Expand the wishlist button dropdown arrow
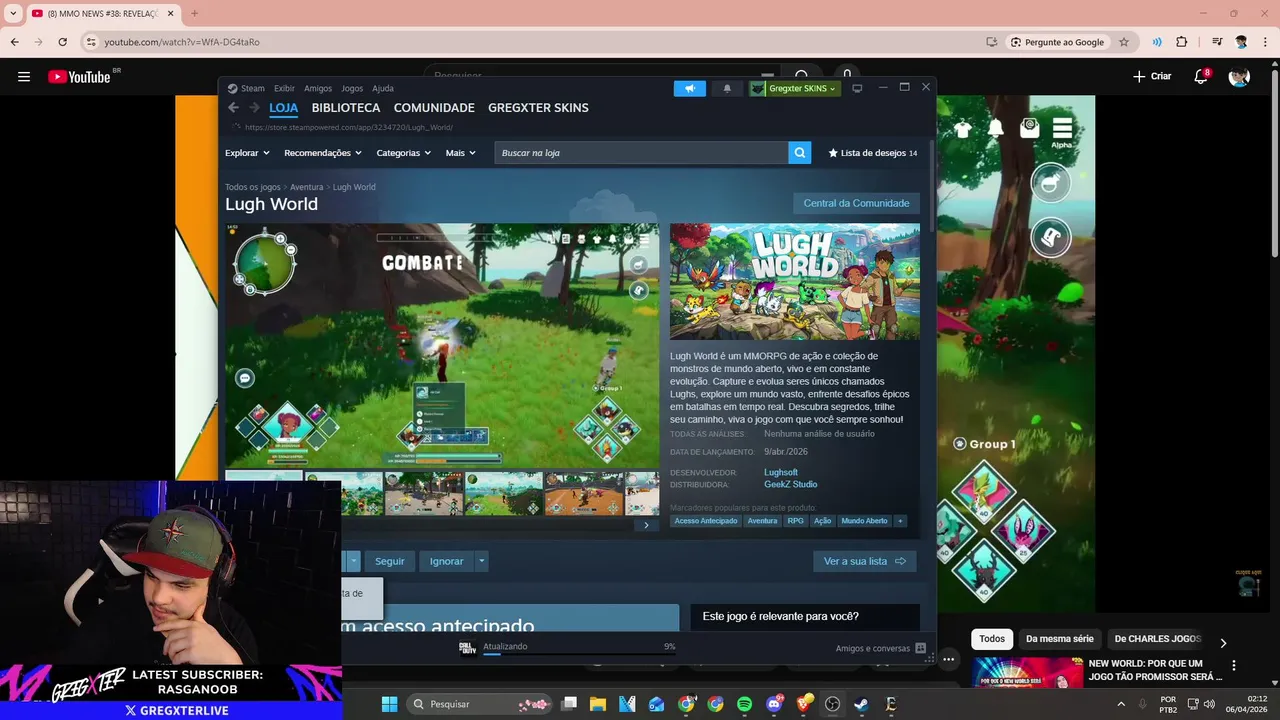1280x720 pixels. [x=353, y=561]
